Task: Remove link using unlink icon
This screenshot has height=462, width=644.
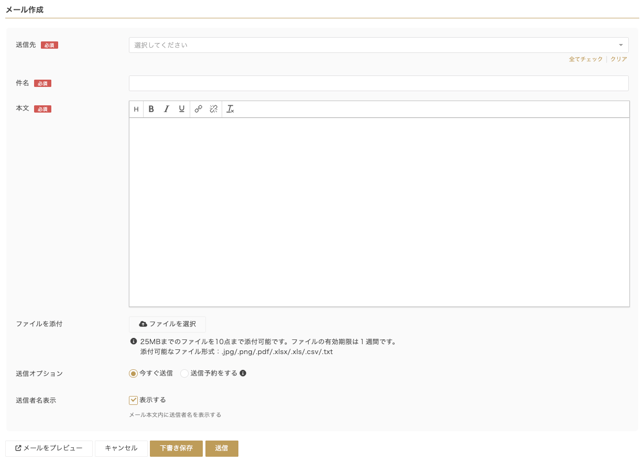Action: click(x=214, y=109)
